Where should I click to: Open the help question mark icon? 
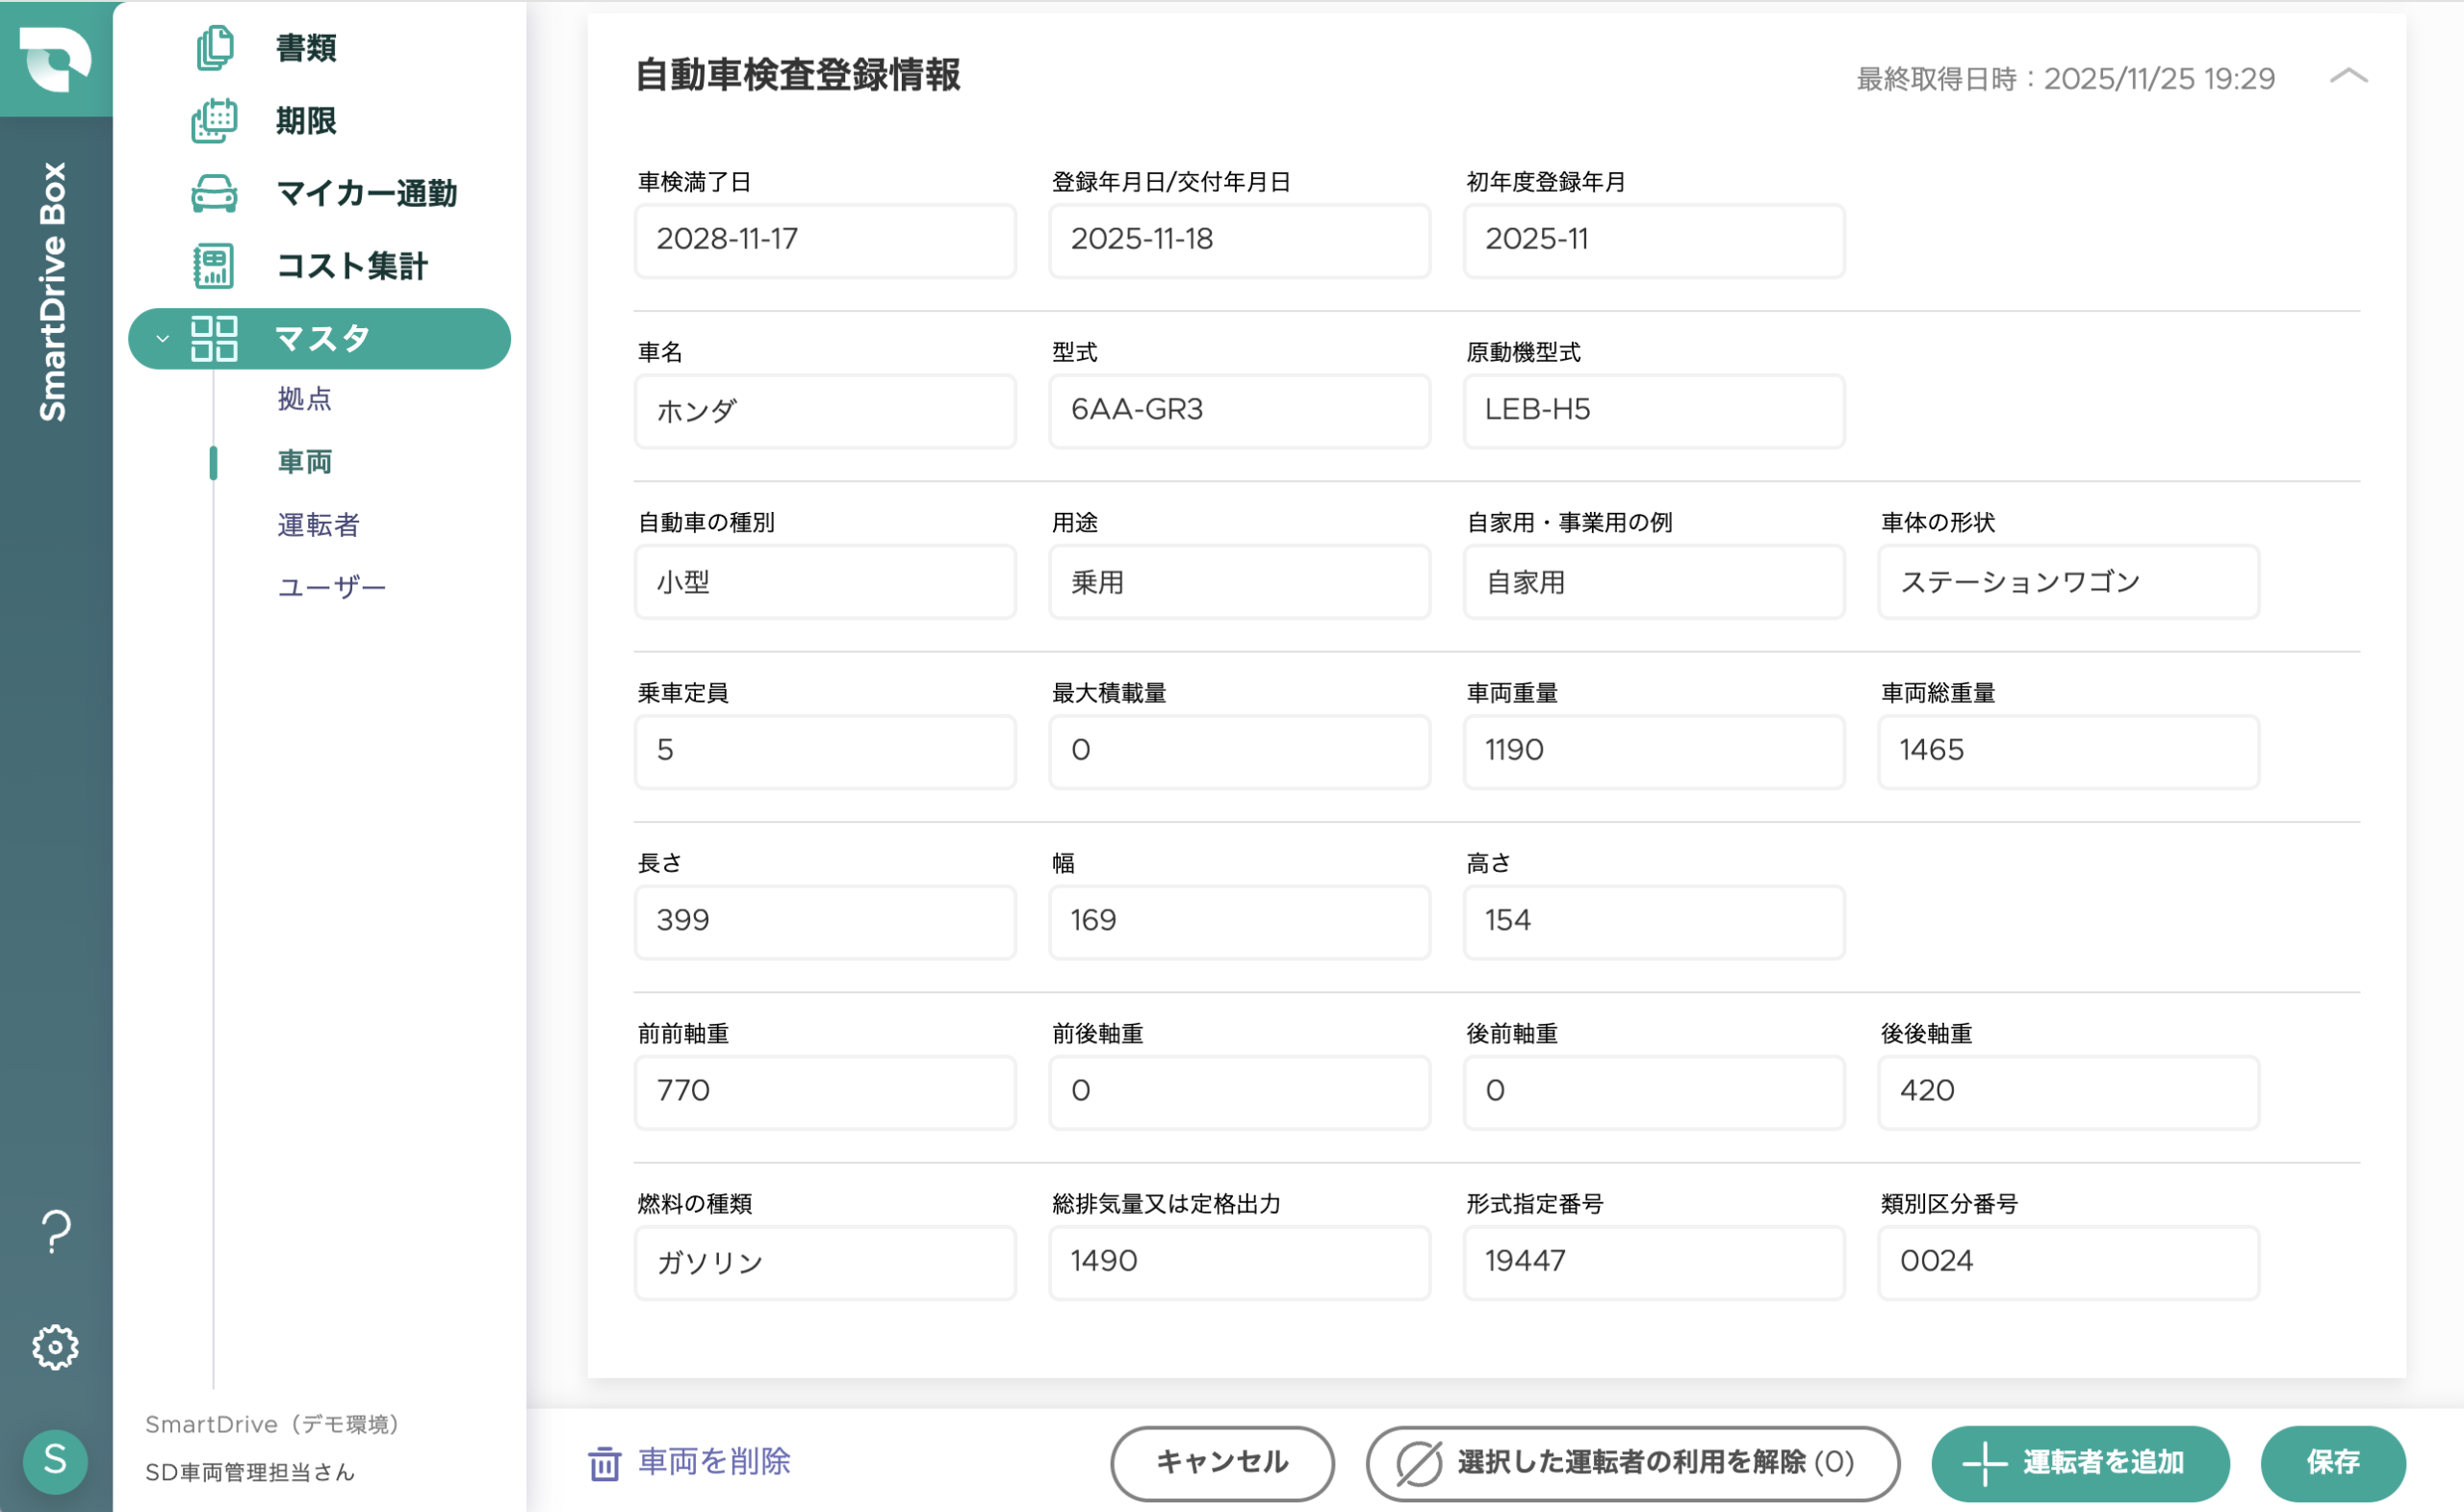(x=55, y=1232)
